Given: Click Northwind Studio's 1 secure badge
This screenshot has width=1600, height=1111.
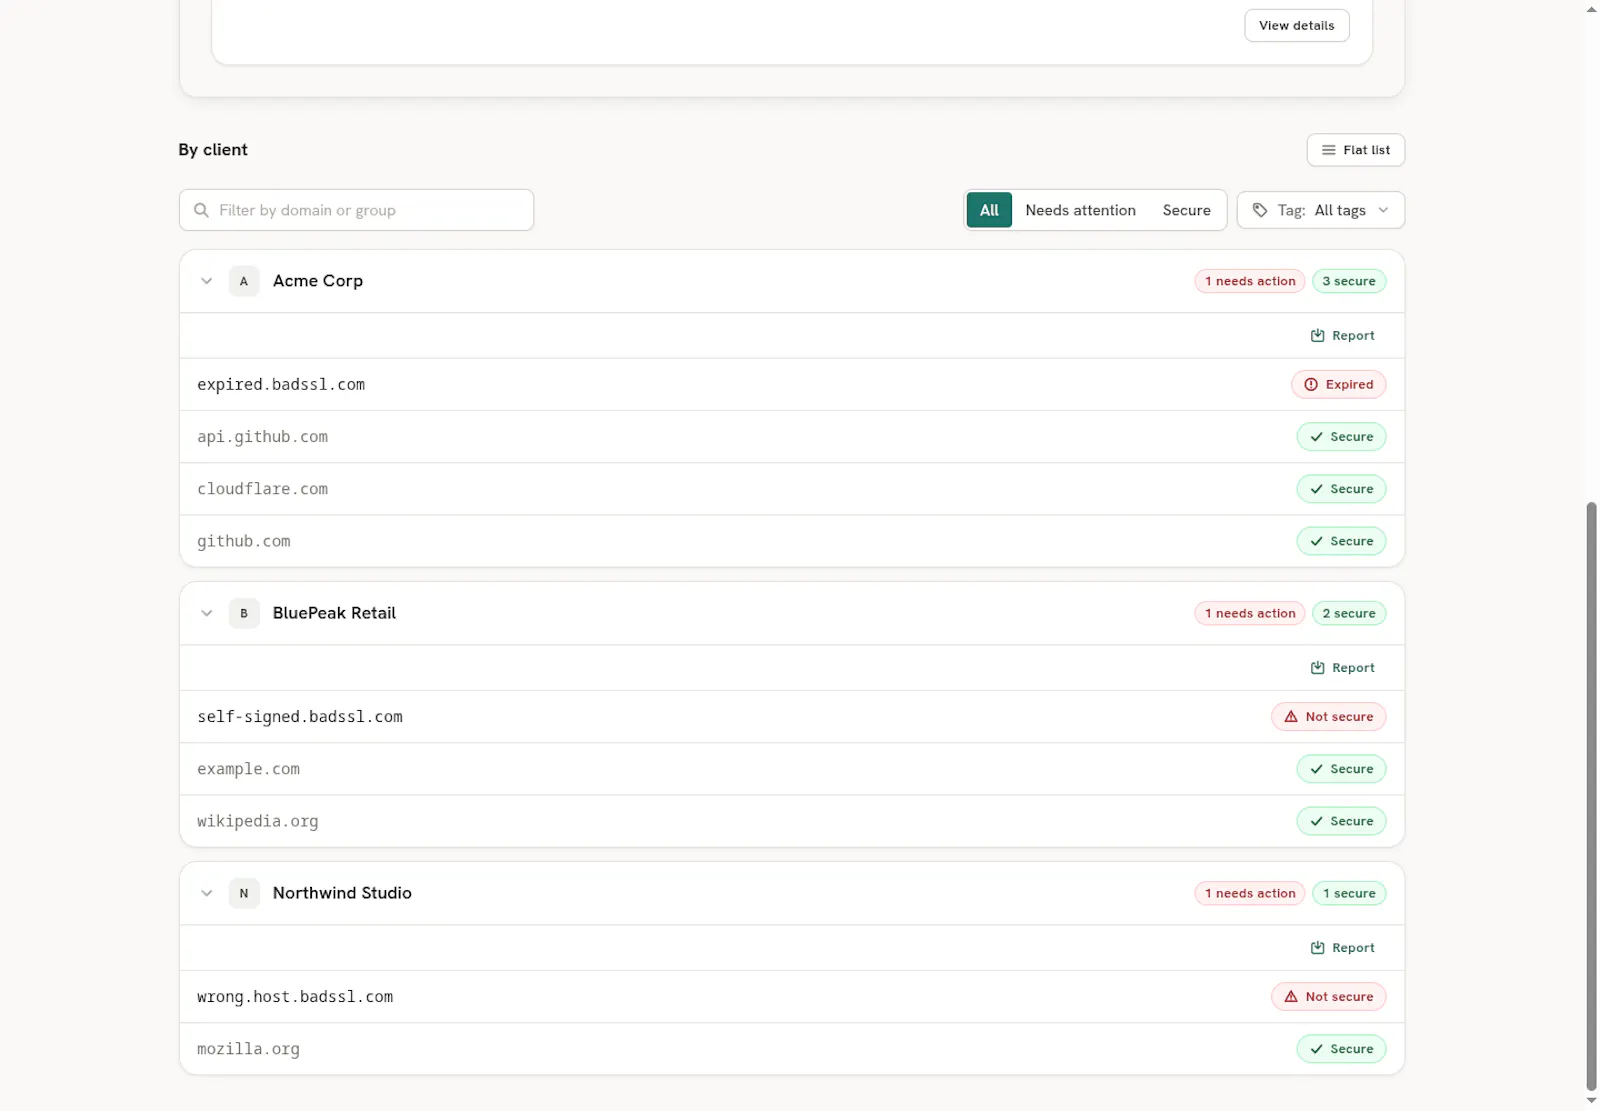Looking at the screenshot, I should tap(1348, 893).
